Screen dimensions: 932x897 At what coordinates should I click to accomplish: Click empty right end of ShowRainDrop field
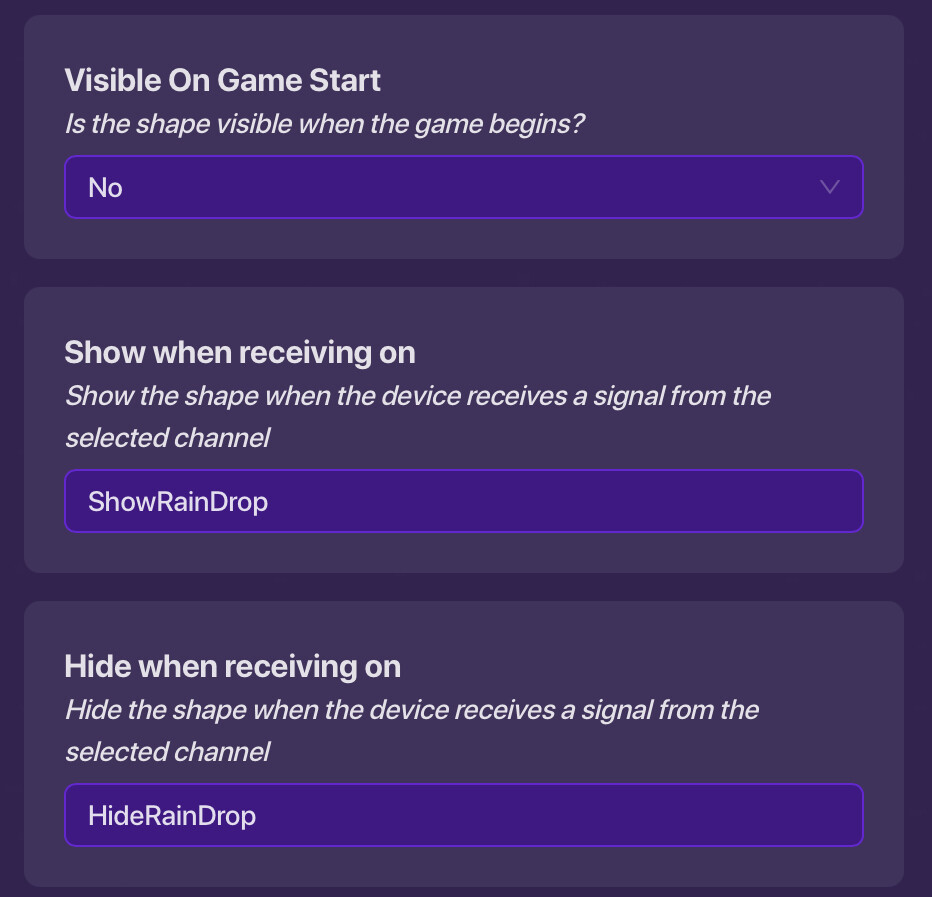click(x=760, y=501)
